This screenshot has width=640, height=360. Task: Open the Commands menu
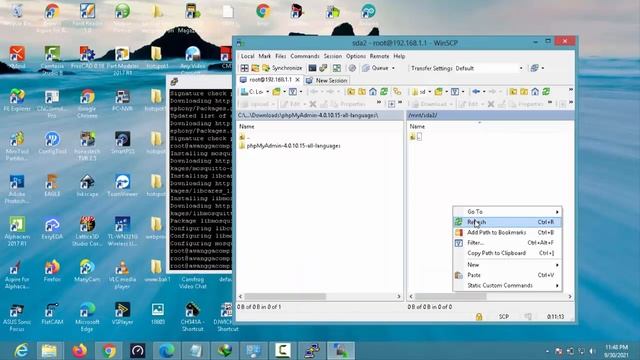pyautogui.click(x=305, y=56)
